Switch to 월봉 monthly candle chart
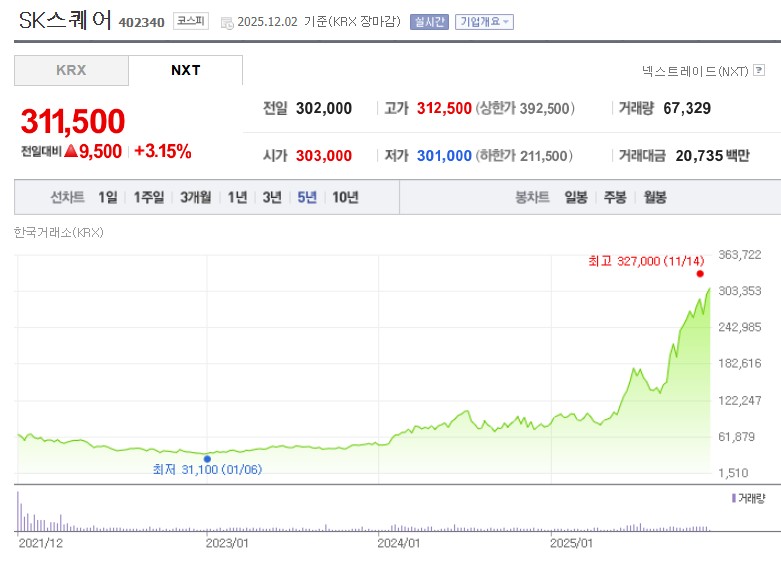This screenshot has width=781, height=563. point(655,197)
